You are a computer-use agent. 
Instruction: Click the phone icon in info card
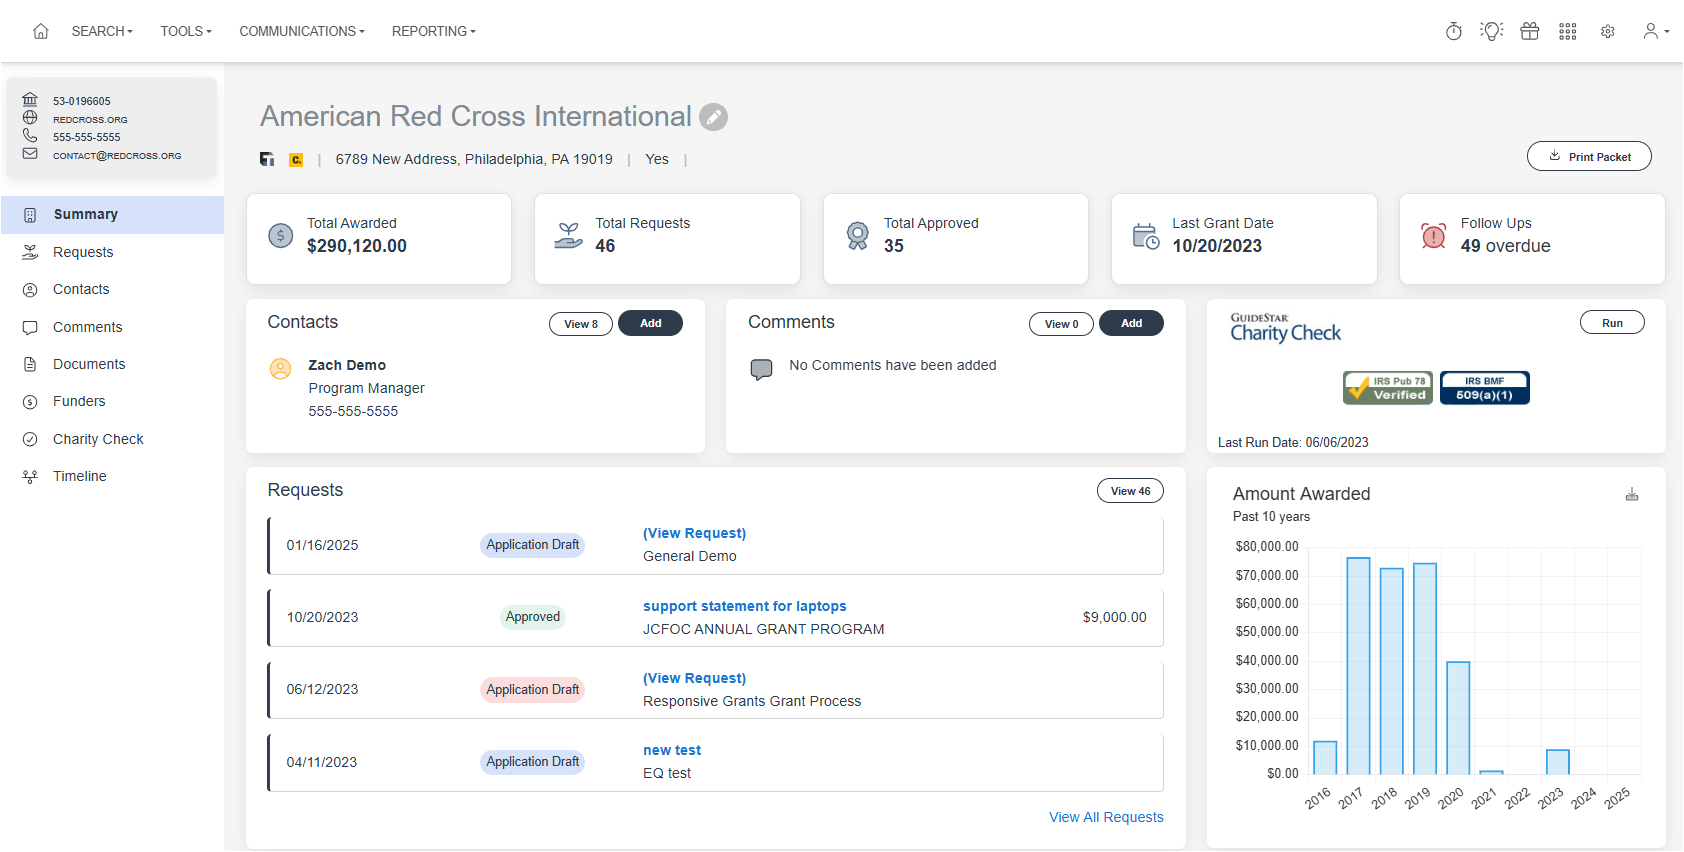30,136
